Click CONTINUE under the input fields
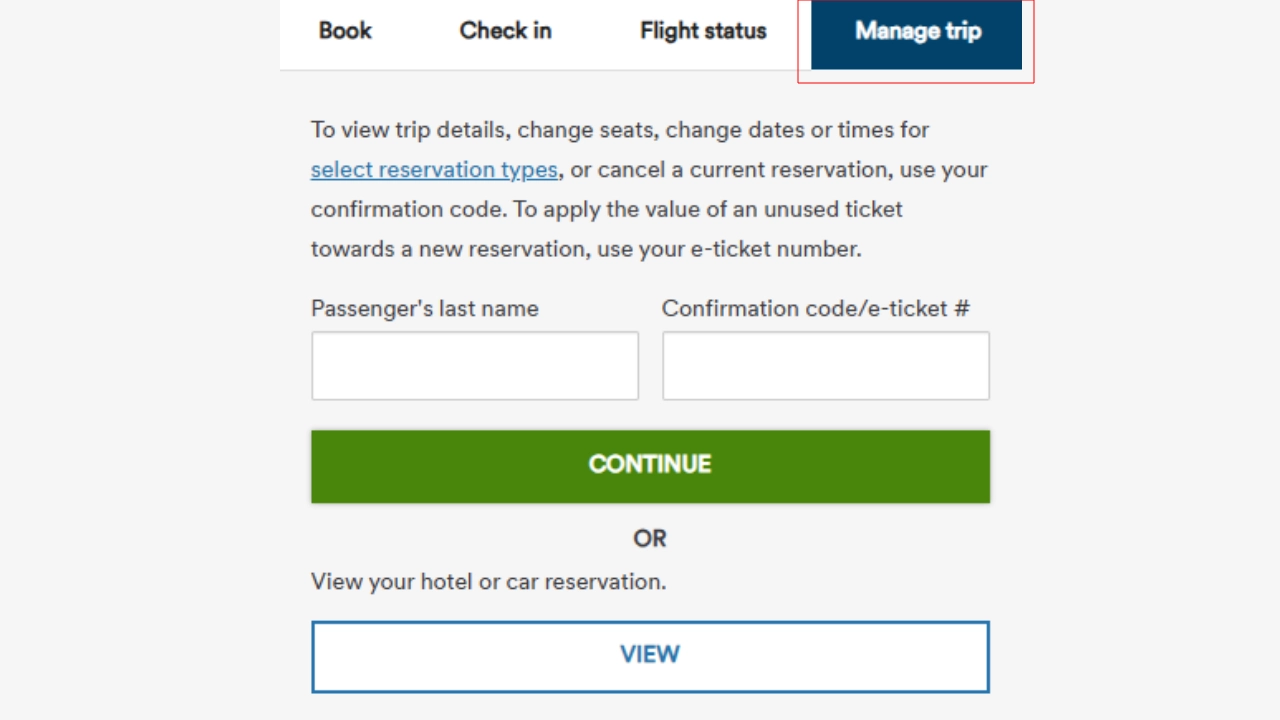This screenshot has height=720, width=1280. click(650, 465)
